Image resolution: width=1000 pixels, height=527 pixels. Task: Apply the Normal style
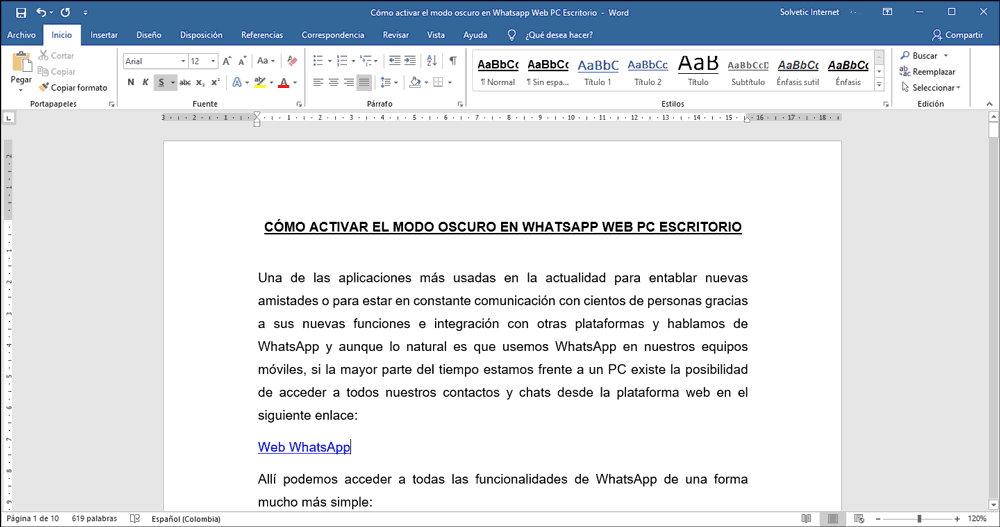[x=498, y=71]
